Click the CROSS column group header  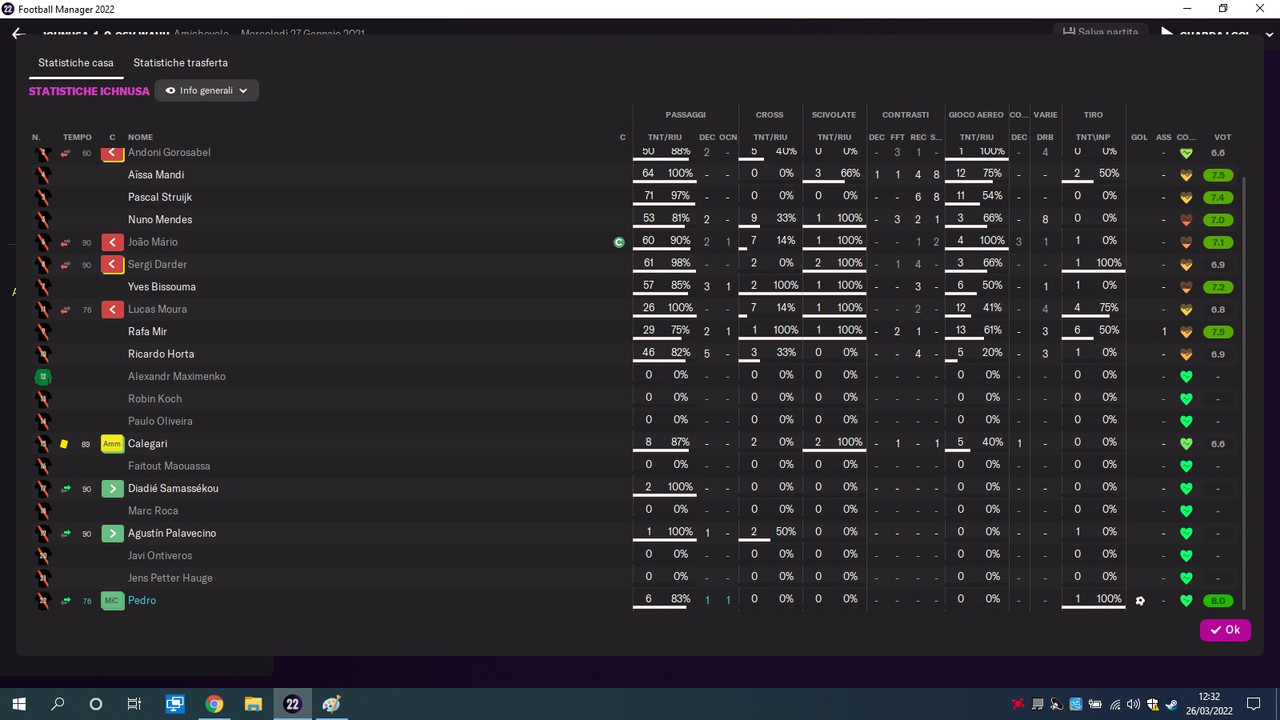[769, 115]
